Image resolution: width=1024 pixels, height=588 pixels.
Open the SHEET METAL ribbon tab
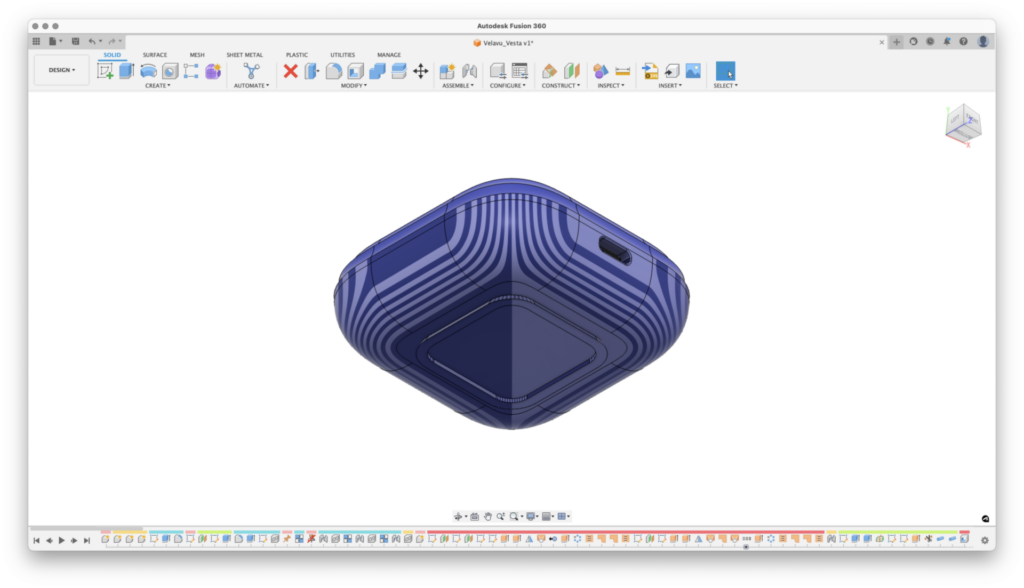click(x=244, y=55)
